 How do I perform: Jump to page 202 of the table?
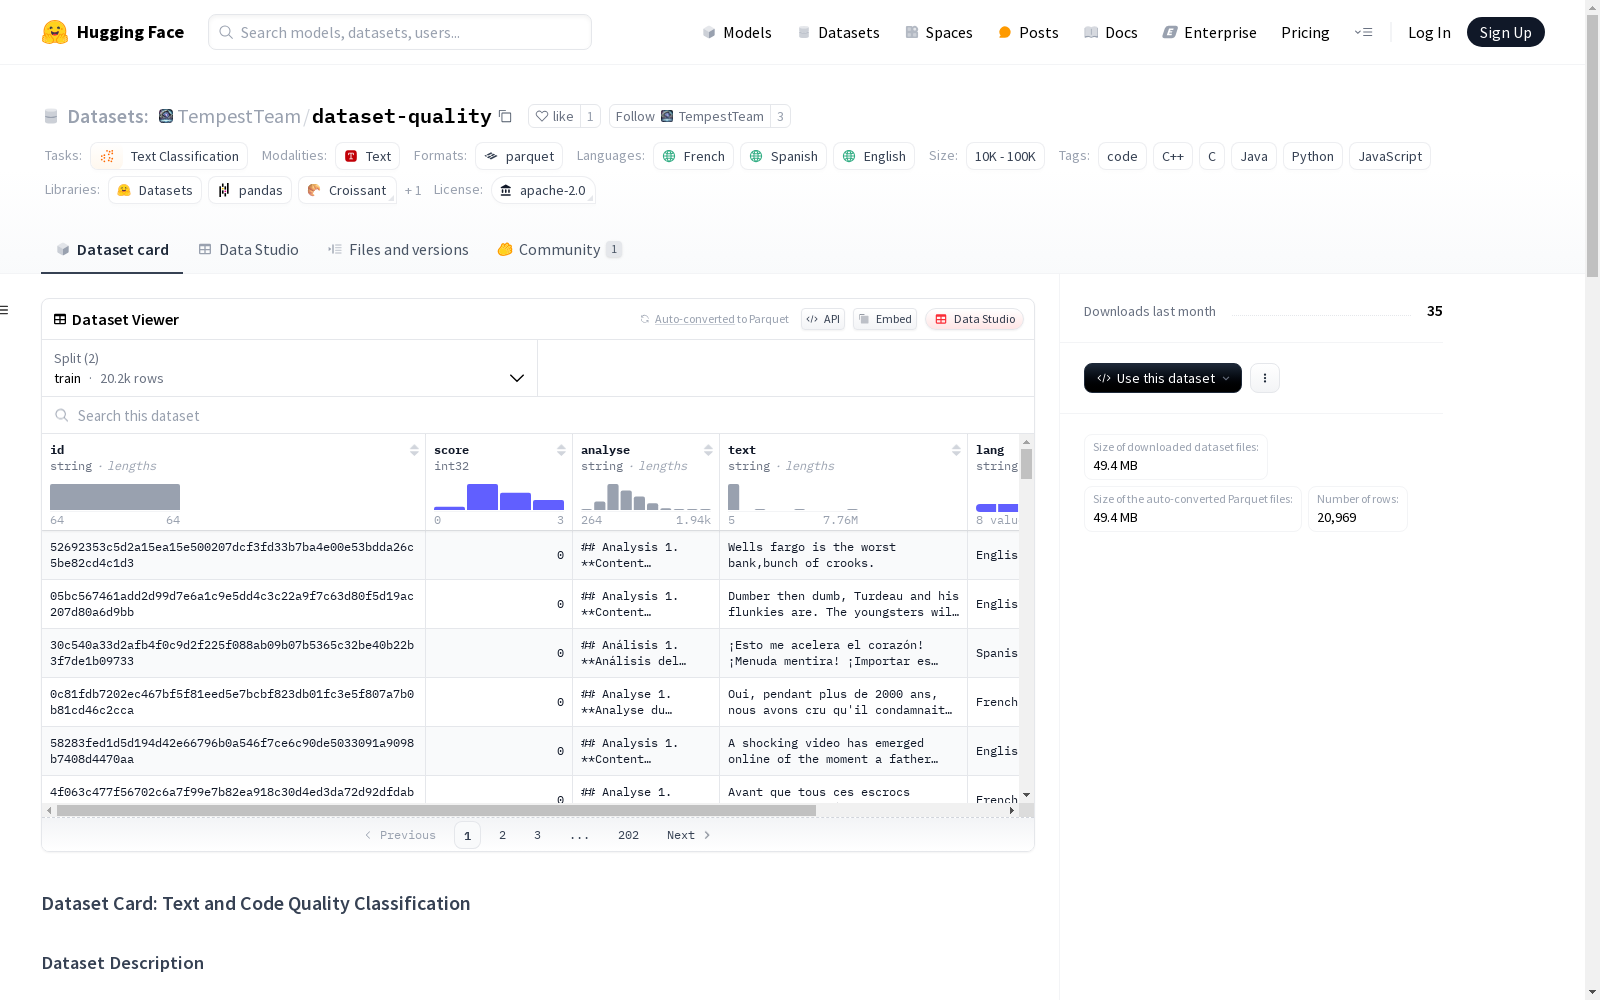(628, 835)
